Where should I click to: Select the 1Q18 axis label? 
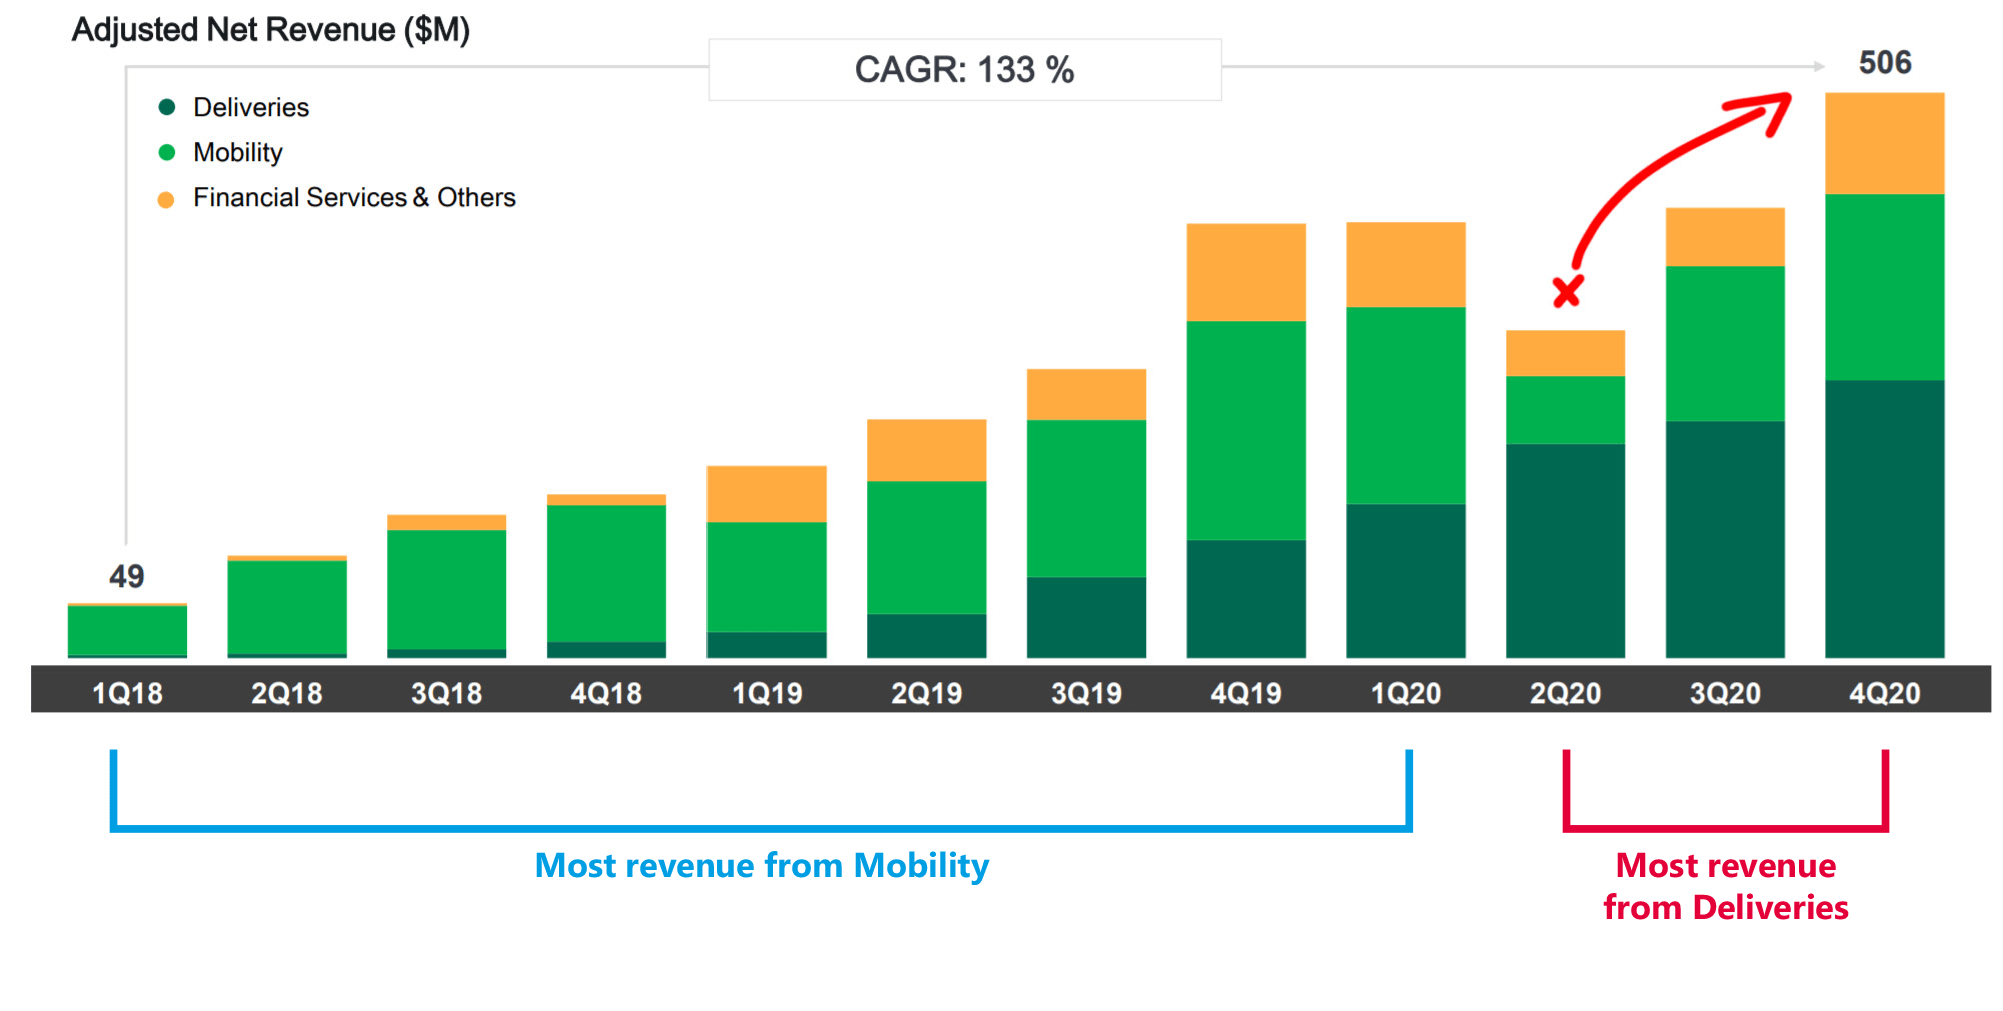[x=126, y=691]
